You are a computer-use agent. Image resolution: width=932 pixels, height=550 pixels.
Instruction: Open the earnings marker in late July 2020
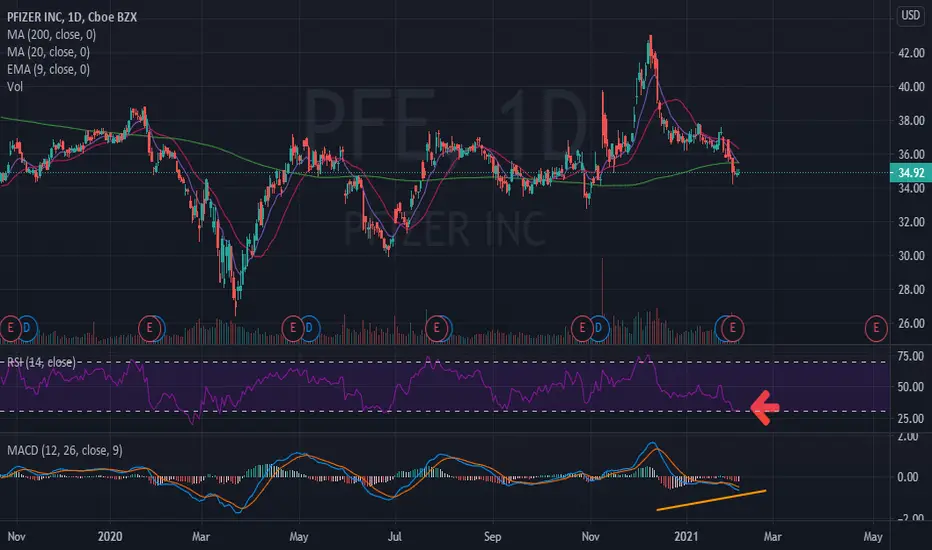(437, 328)
